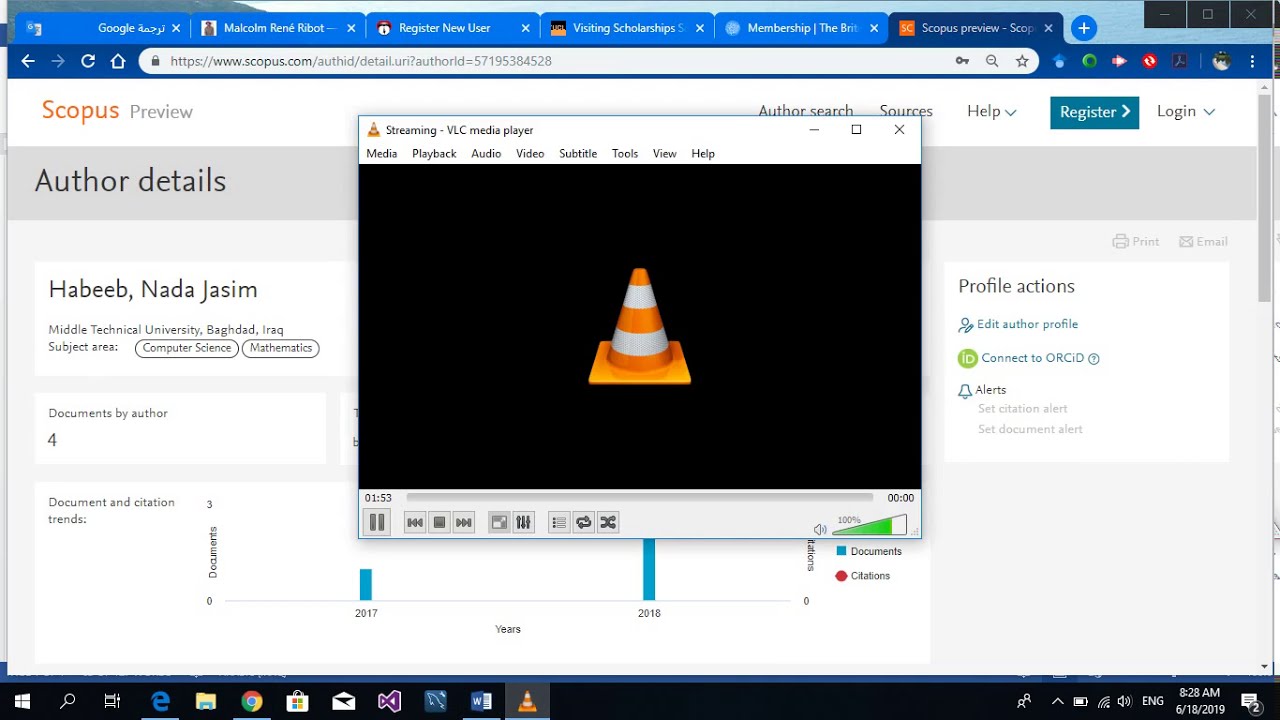This screenshot has height=720, width=1280.
Task: Toggle VLC random shuffle playback
Action: point(607,522)
